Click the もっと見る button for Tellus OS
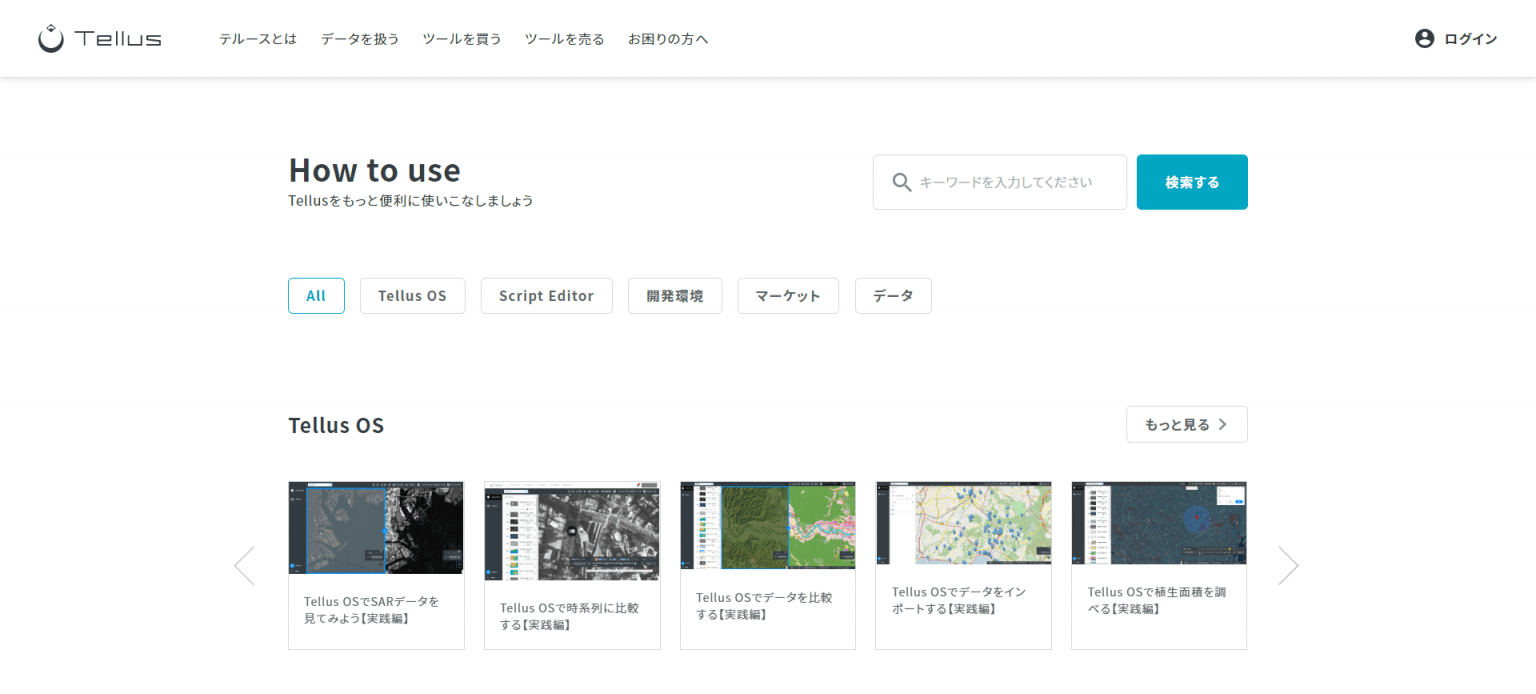1536x694 pixels. 1187,424
